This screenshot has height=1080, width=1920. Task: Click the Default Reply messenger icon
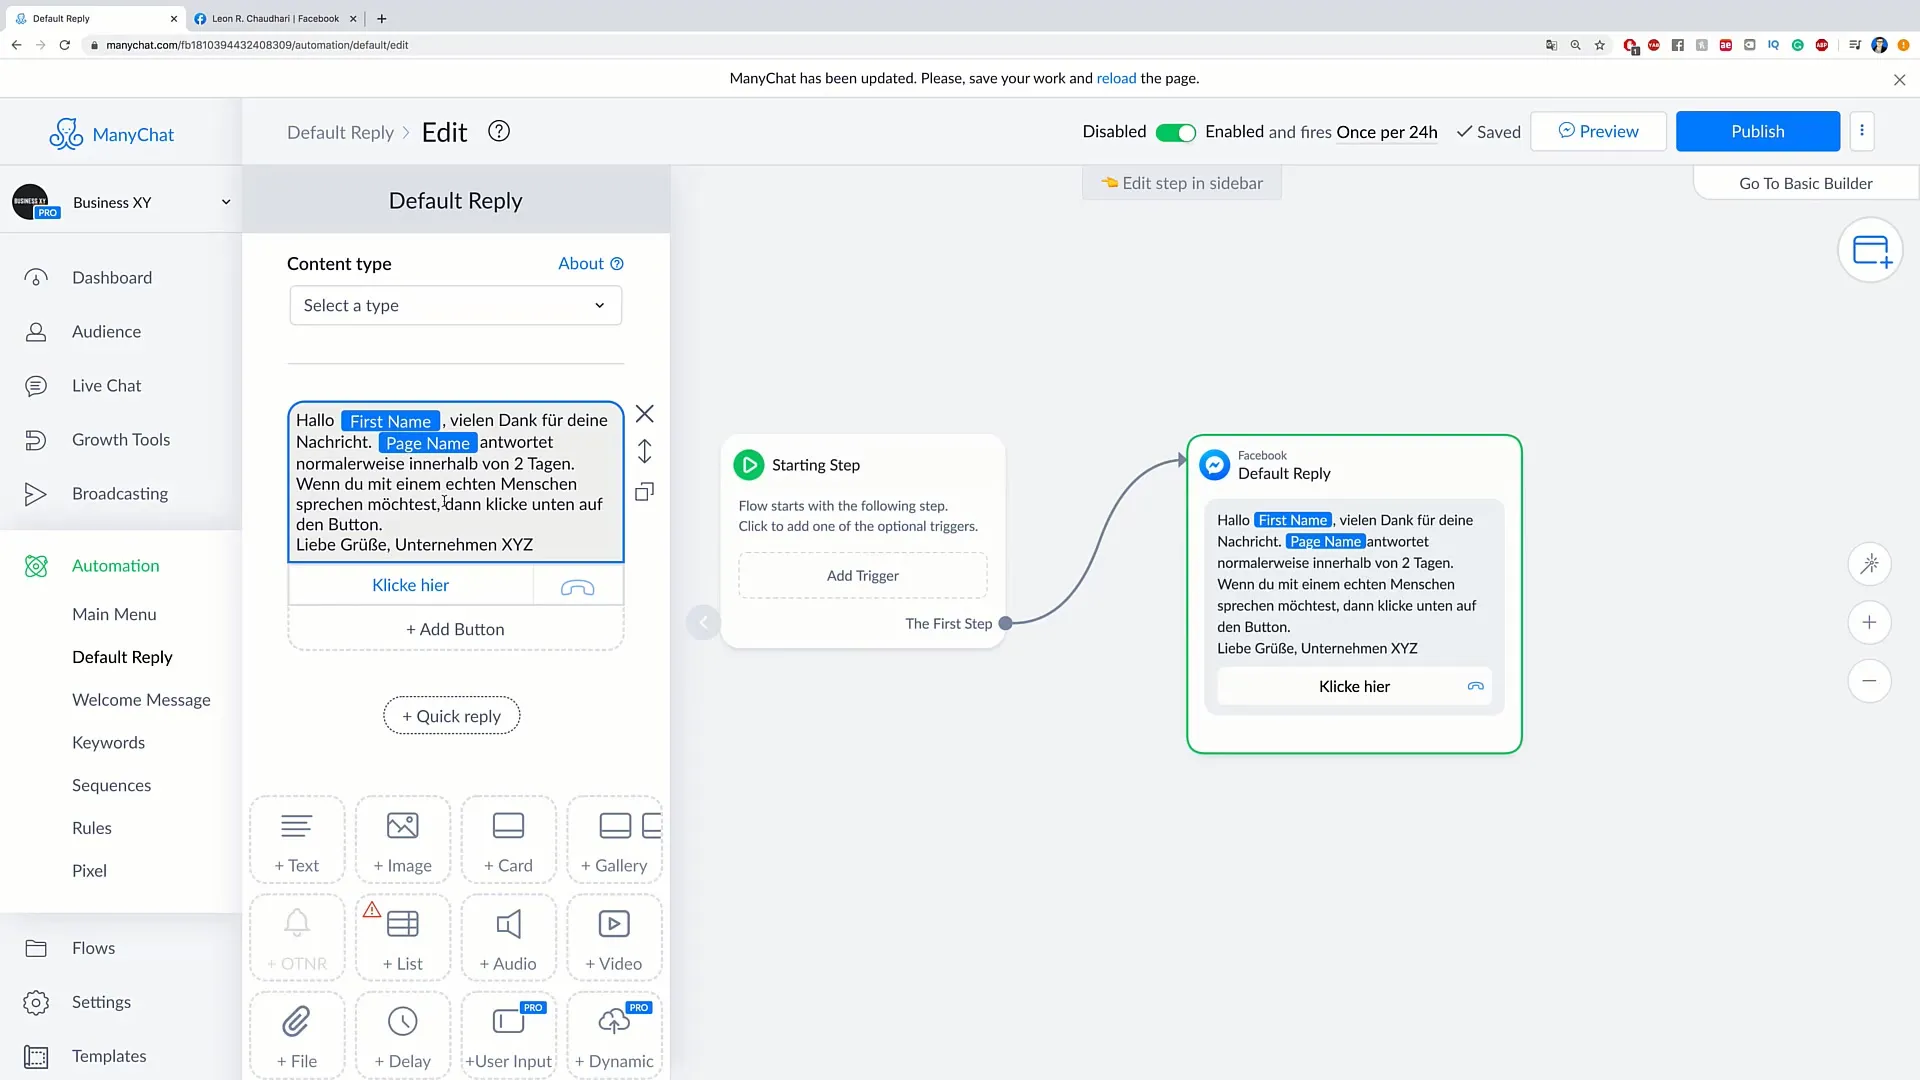click(x=1212, y=464)
